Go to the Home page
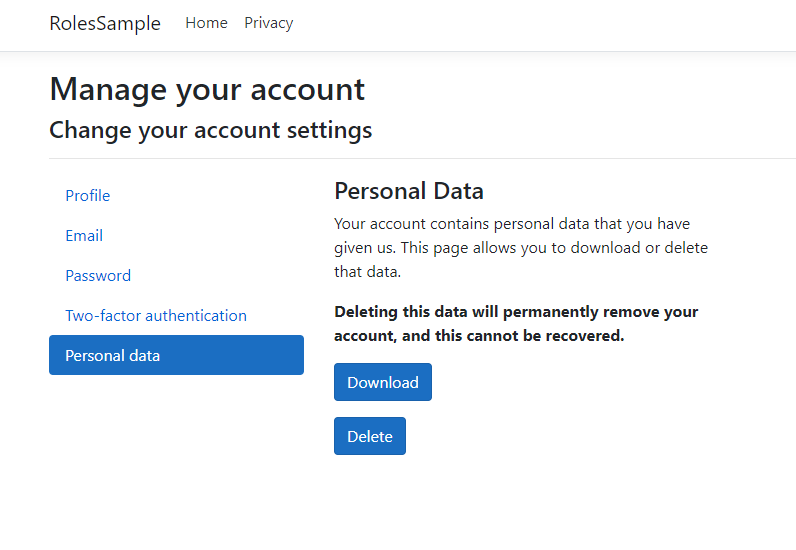 (x=206, y=23)
